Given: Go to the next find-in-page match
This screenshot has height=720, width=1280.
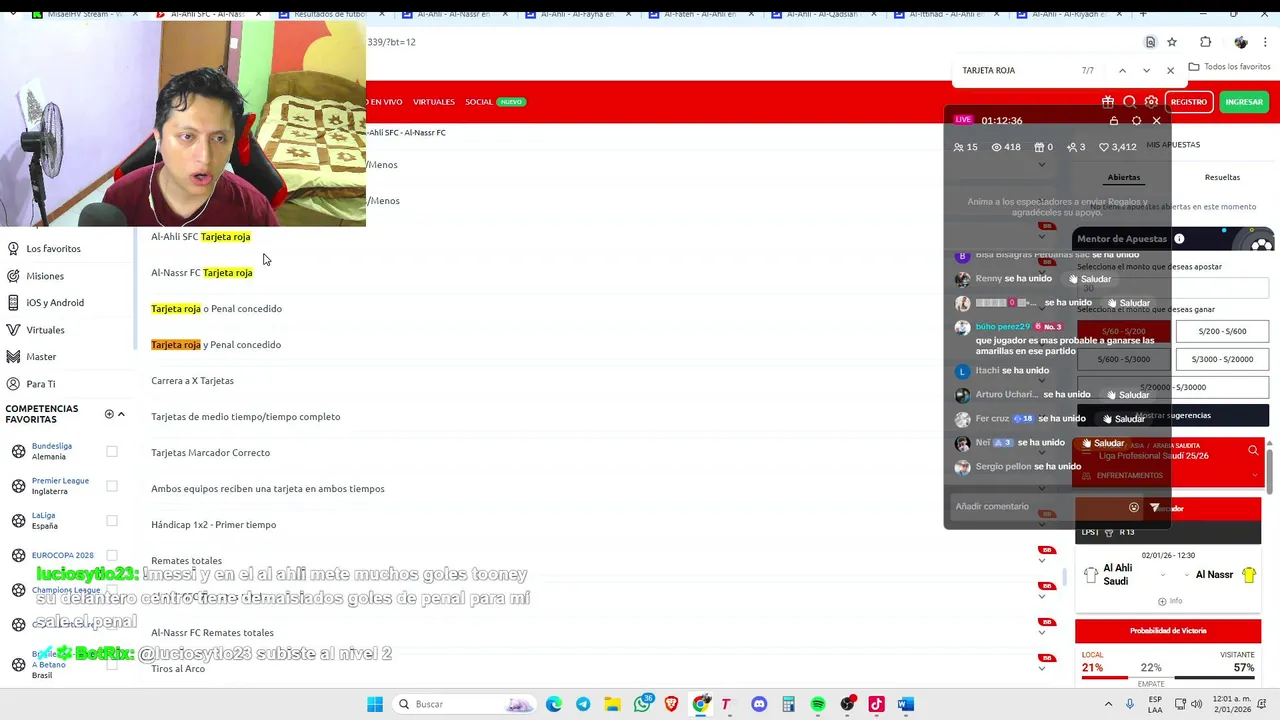Looking at the screenshot, I should pyautogui.click(x=1146, y=71).
